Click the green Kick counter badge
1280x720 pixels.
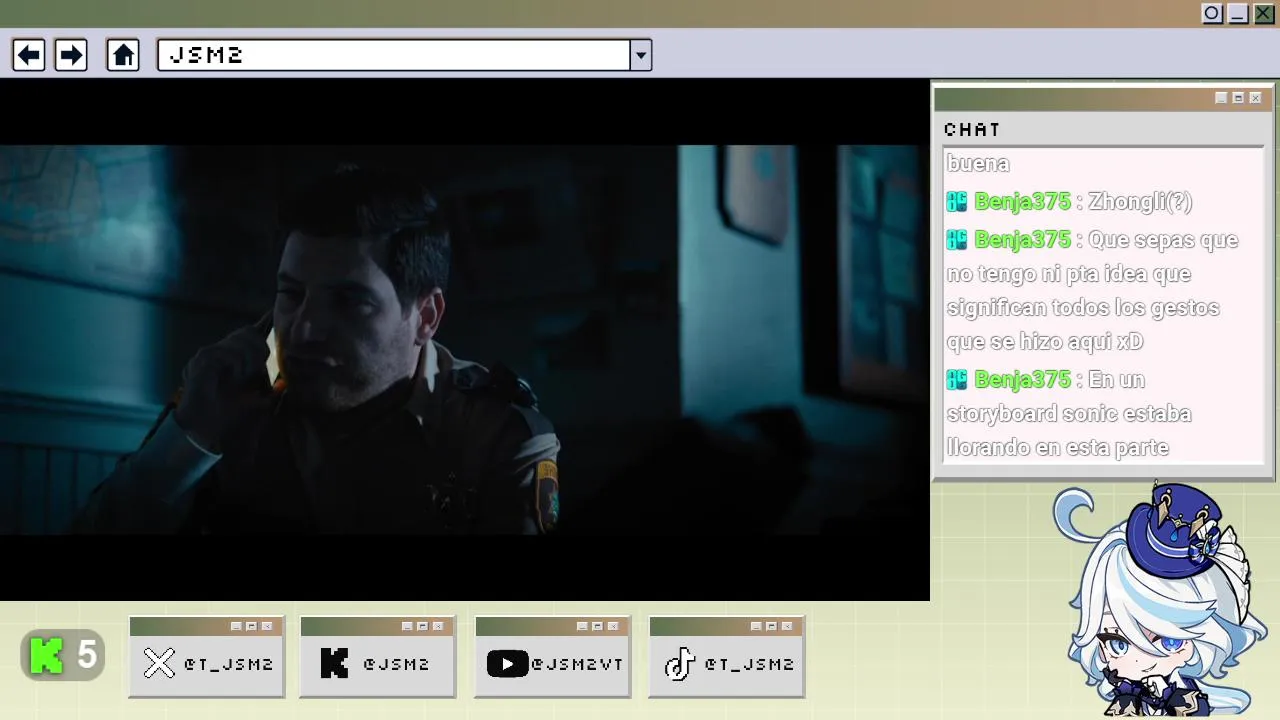click(x=63, y=656)
